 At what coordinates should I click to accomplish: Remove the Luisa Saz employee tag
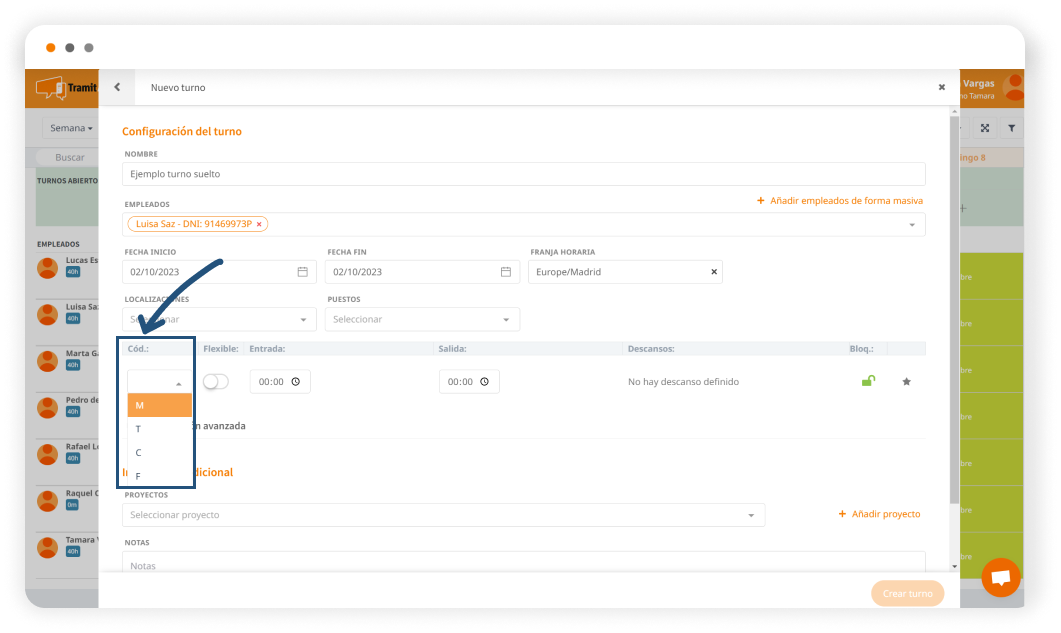click(259, 224)
